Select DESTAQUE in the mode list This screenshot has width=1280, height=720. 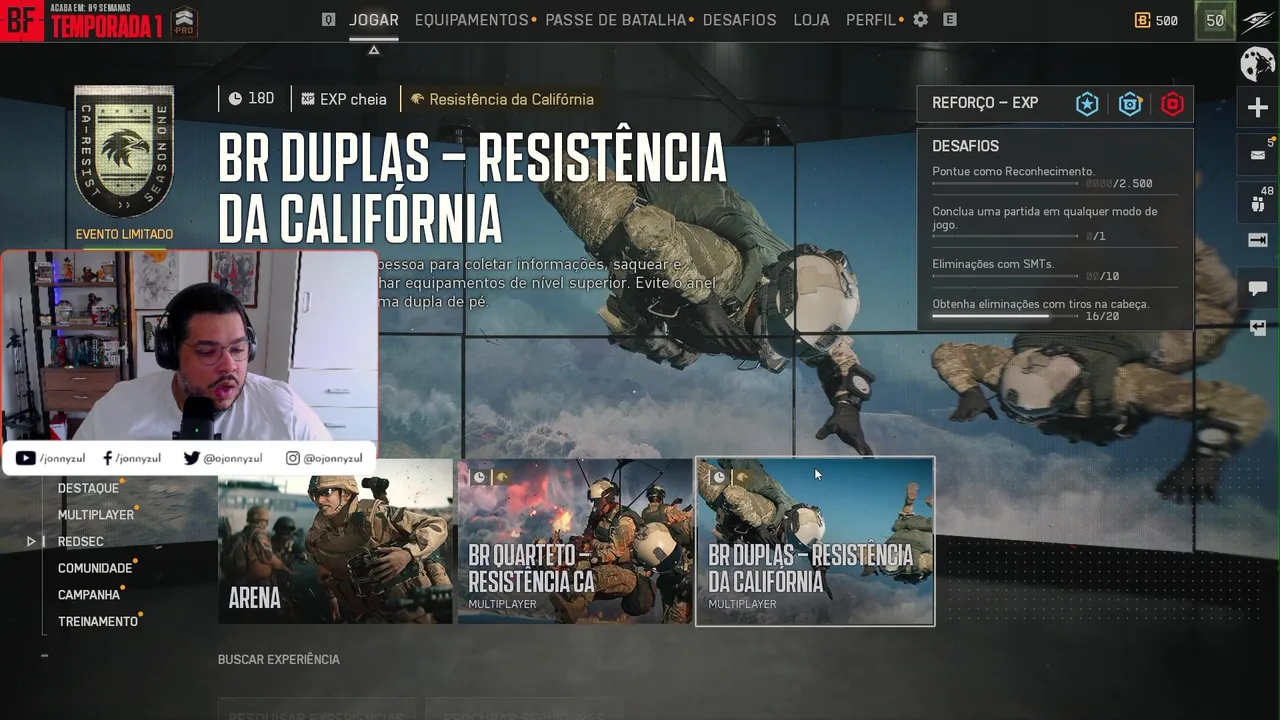[x=88, y=488]
